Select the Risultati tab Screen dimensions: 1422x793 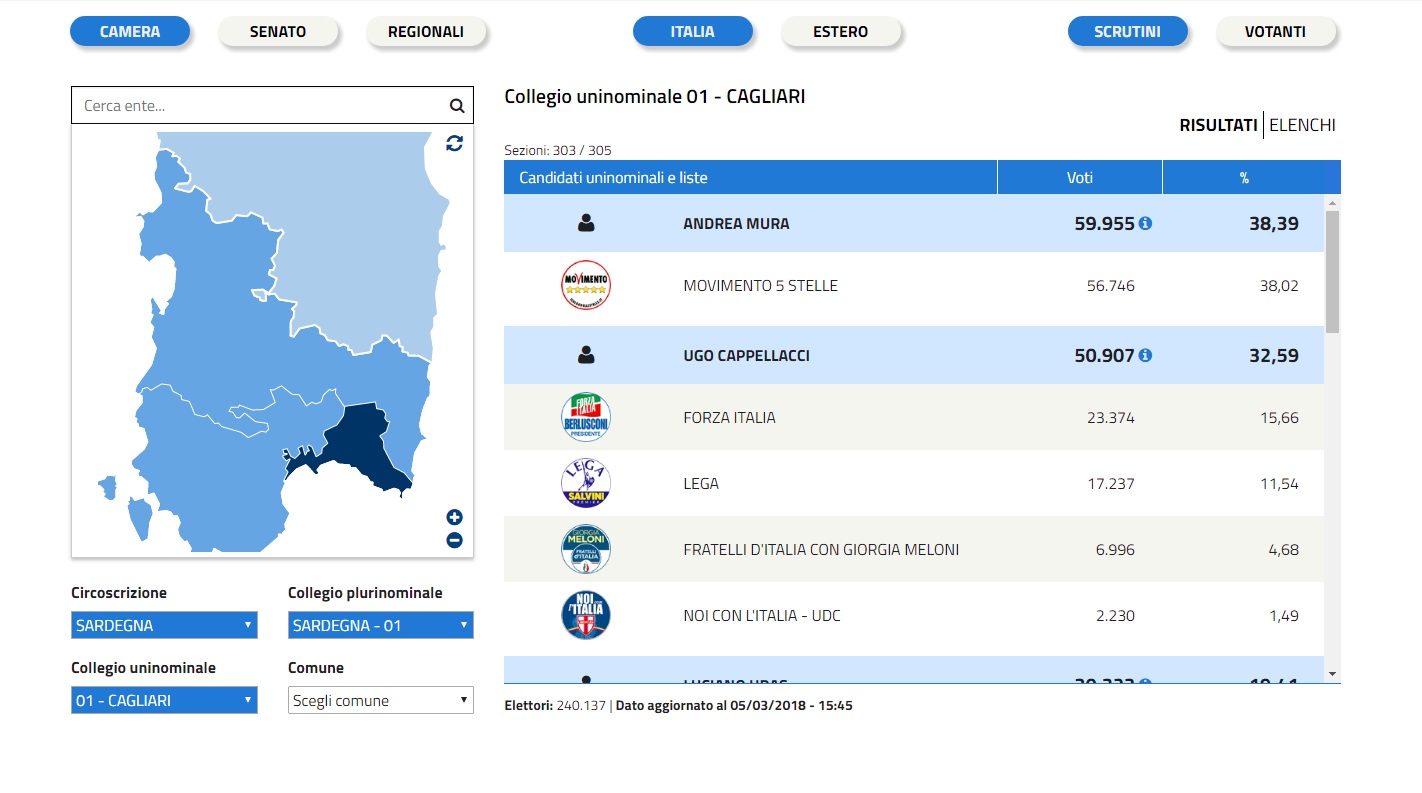[x=1218, y=125]
